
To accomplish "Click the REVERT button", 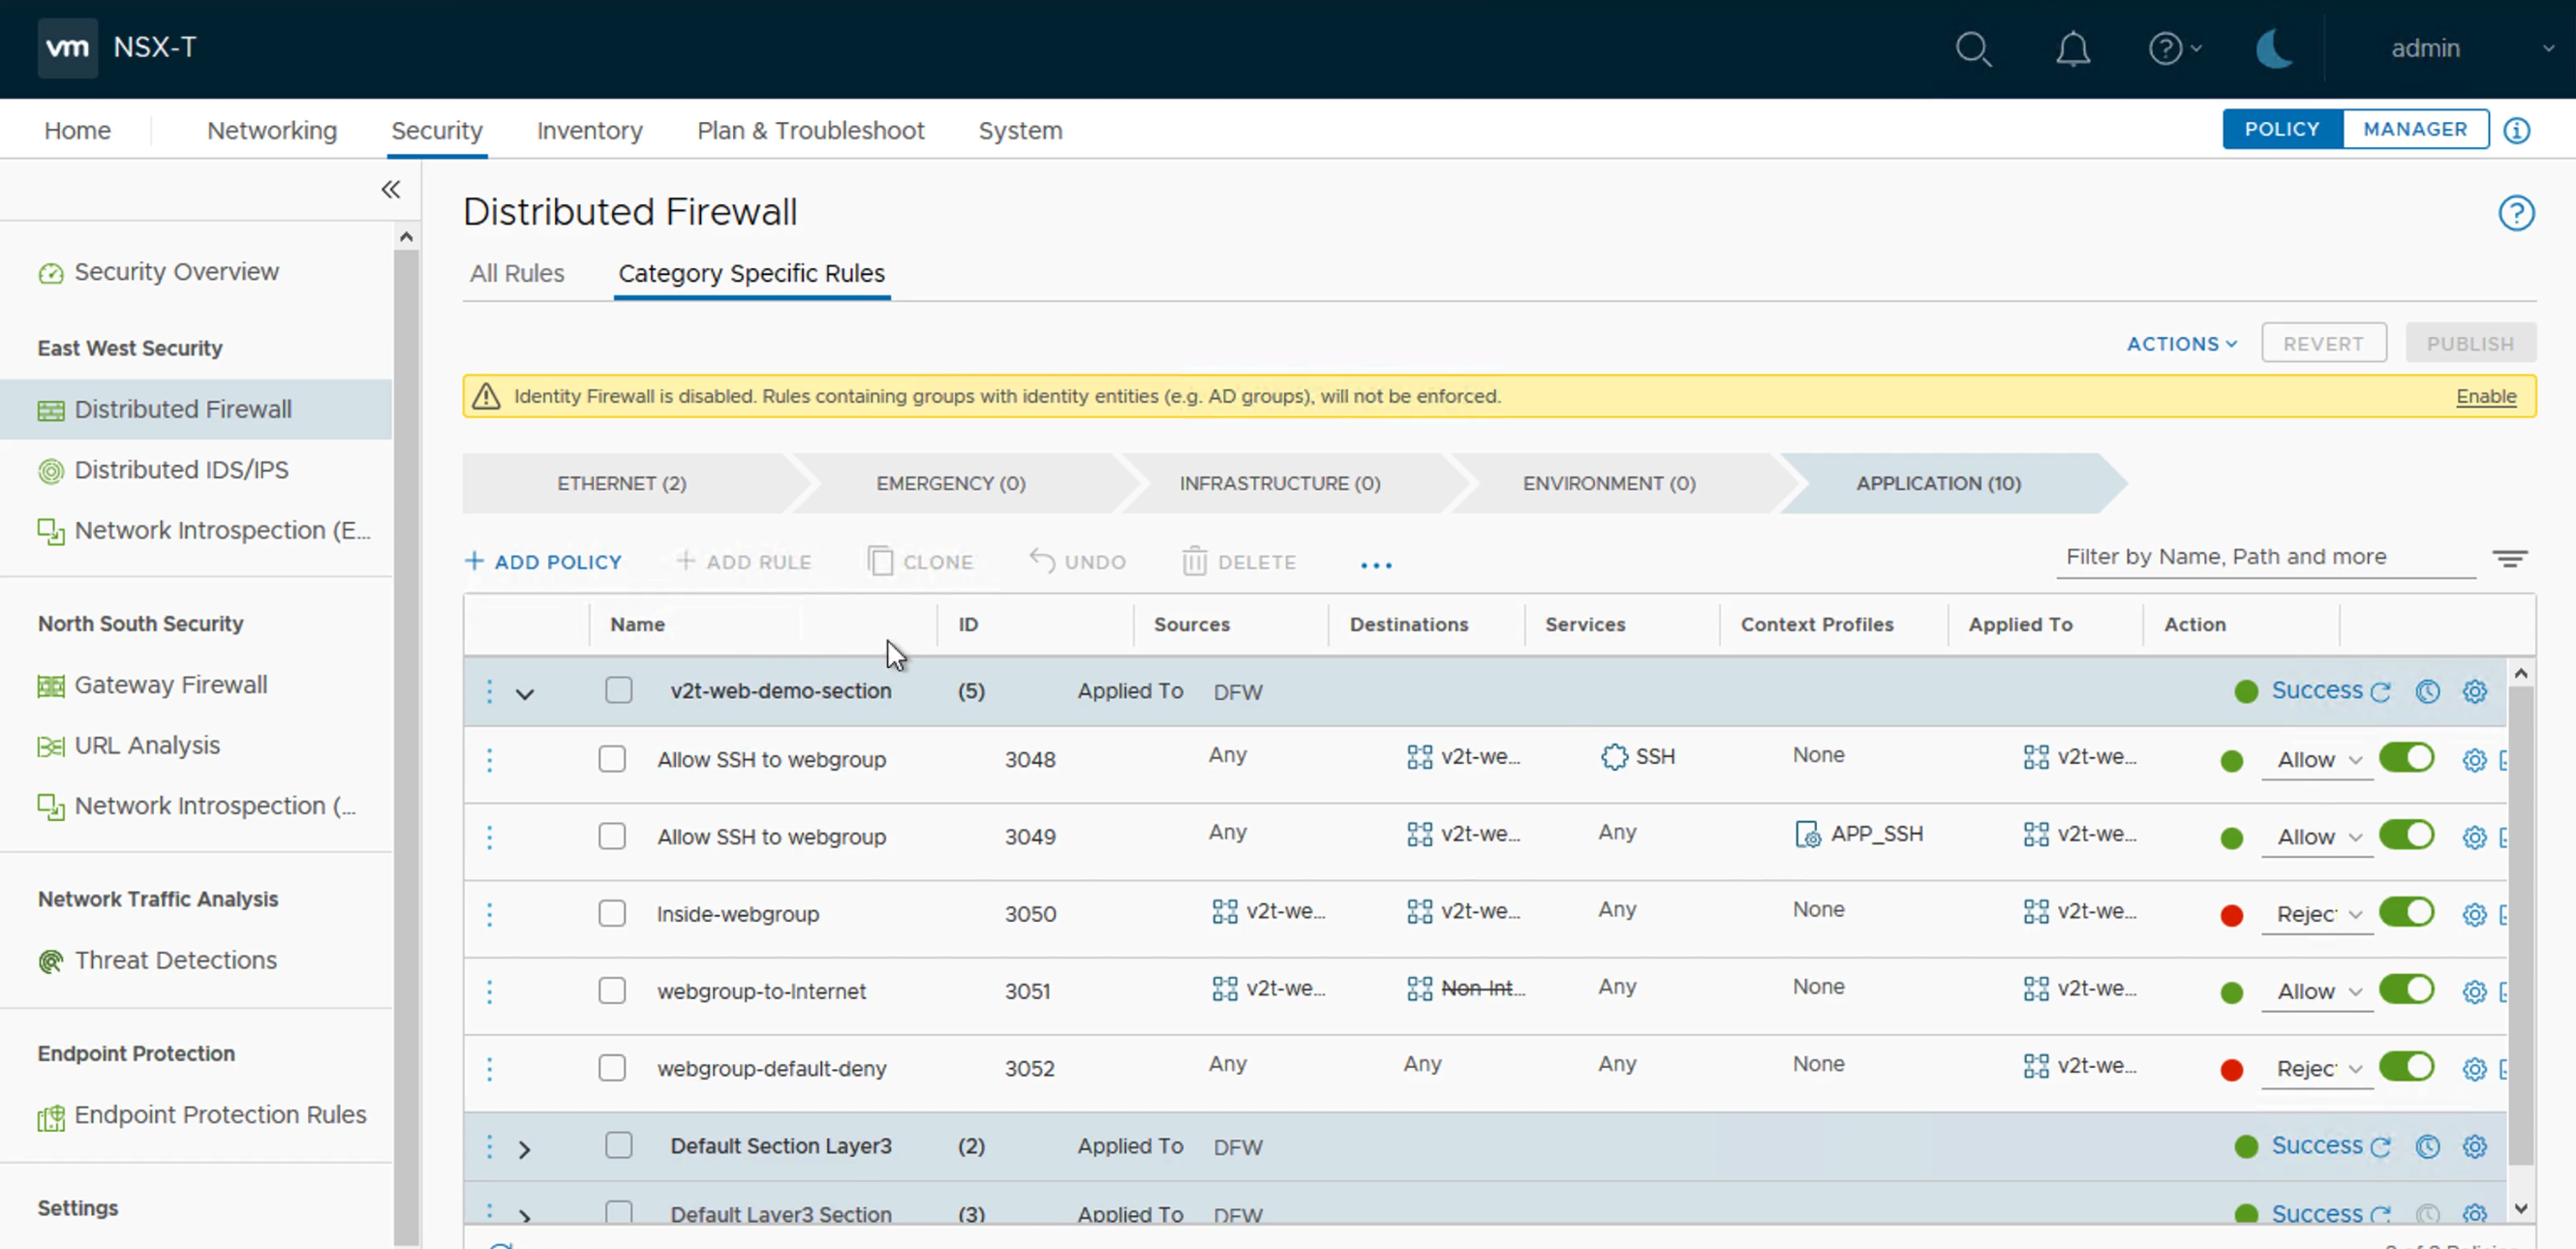I will tap(2323, 343).
